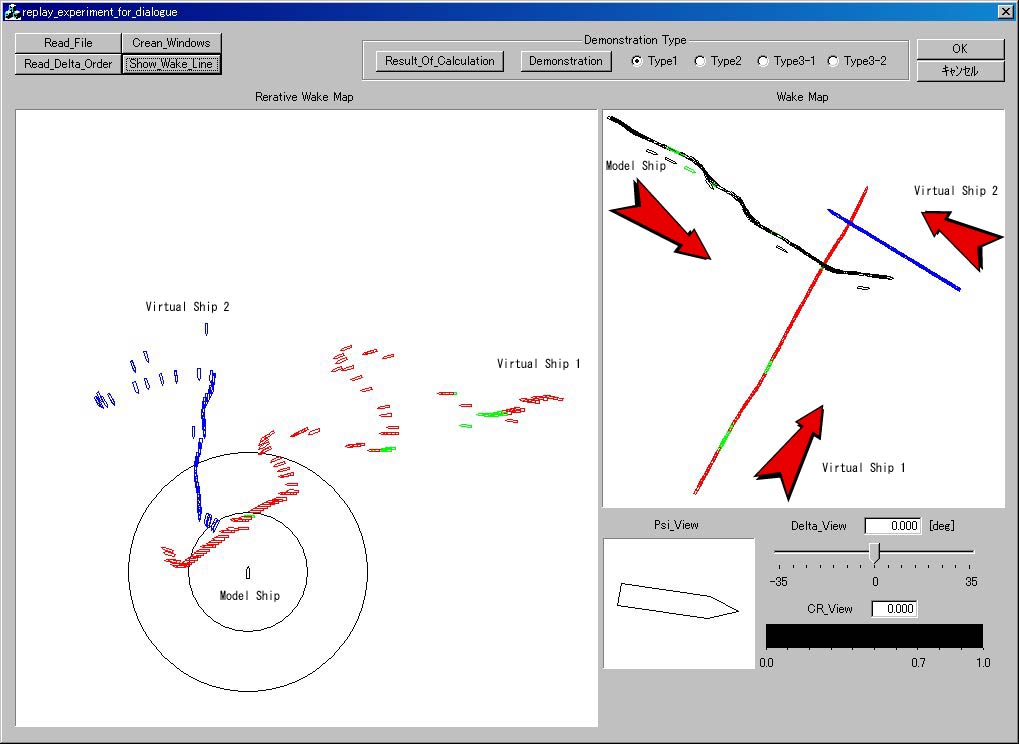The image size is (1019, 744).
Task: Click the blue Virtual Ship 2 line in Wake Map
Action: click(x=894, y=250)
